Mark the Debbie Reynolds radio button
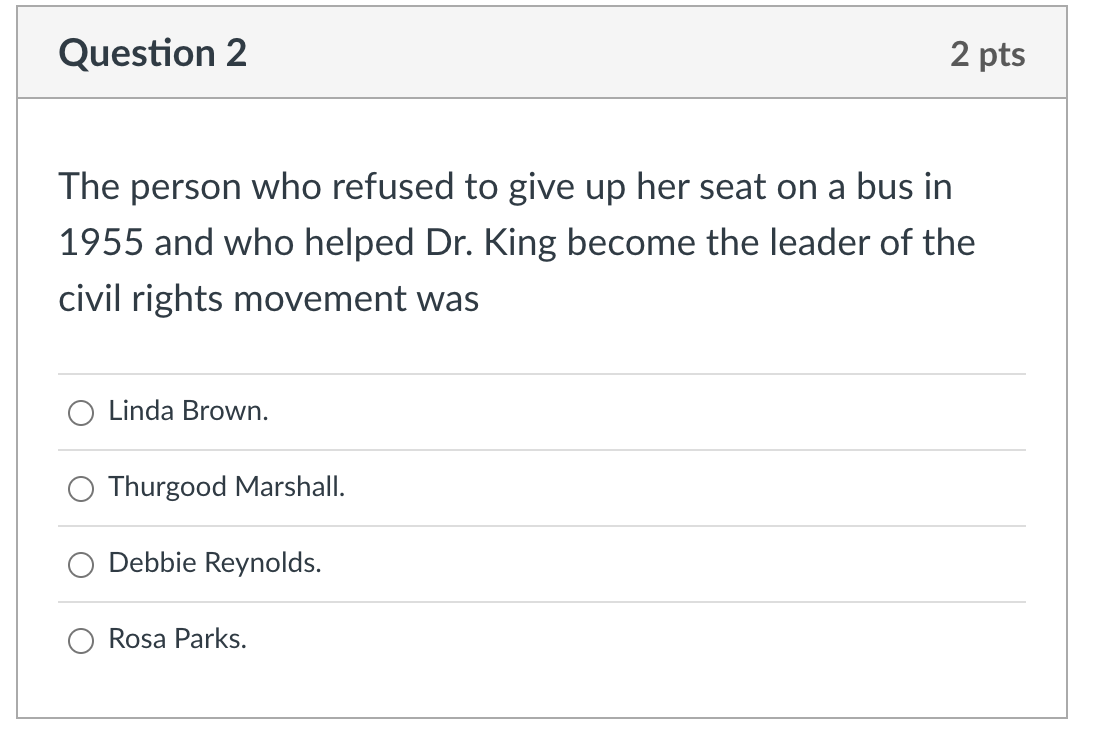This screenshot has width=1110, height=732. coord(81,565)
